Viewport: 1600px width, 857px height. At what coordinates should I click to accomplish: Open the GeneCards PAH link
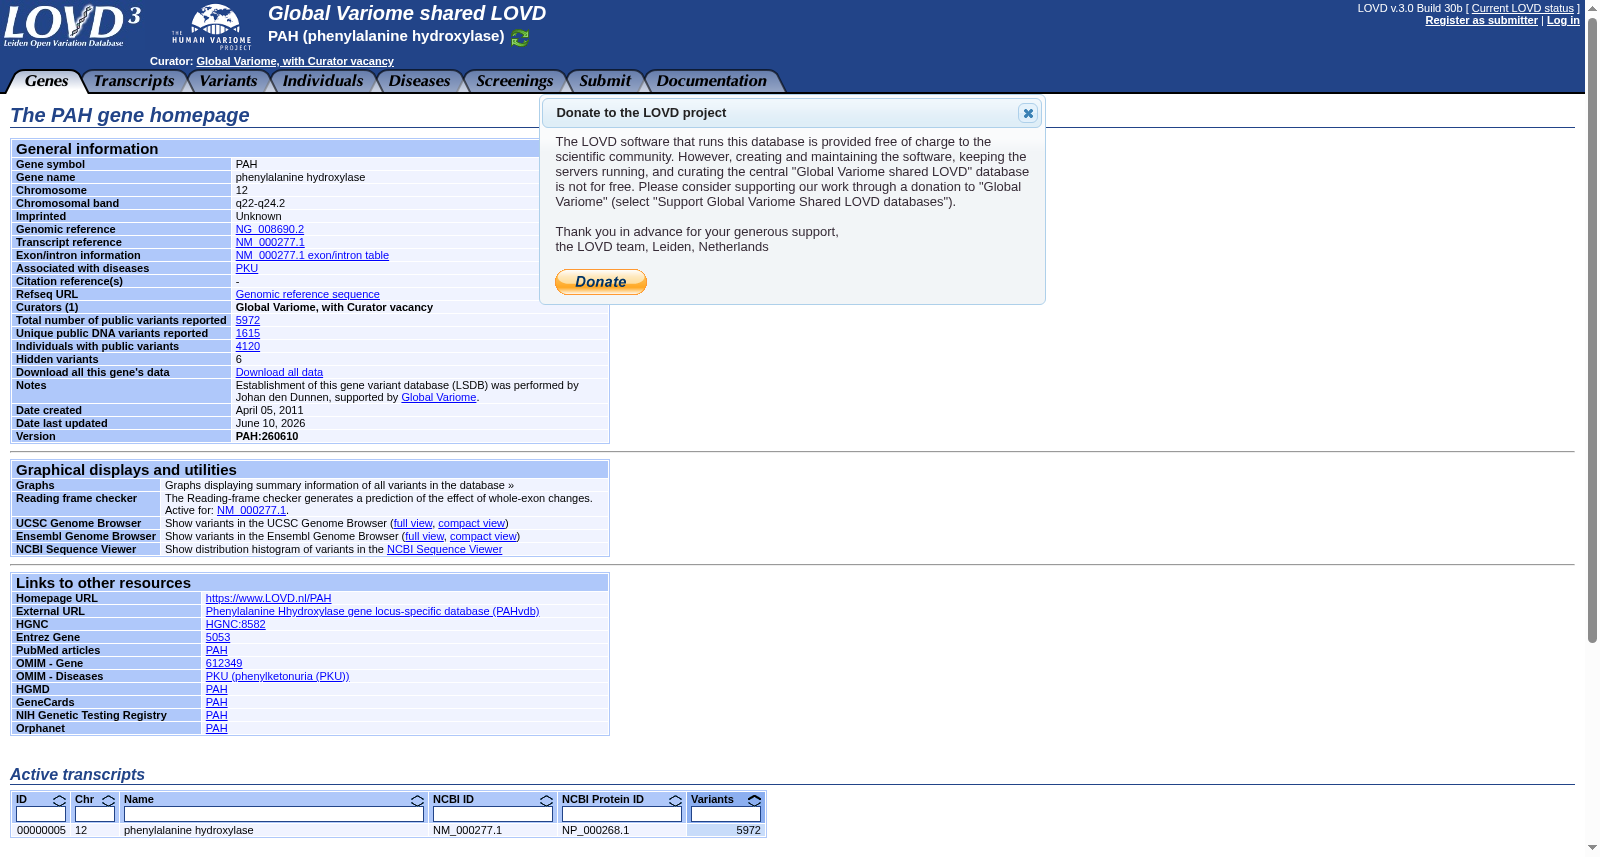click(x=216, y=702)
